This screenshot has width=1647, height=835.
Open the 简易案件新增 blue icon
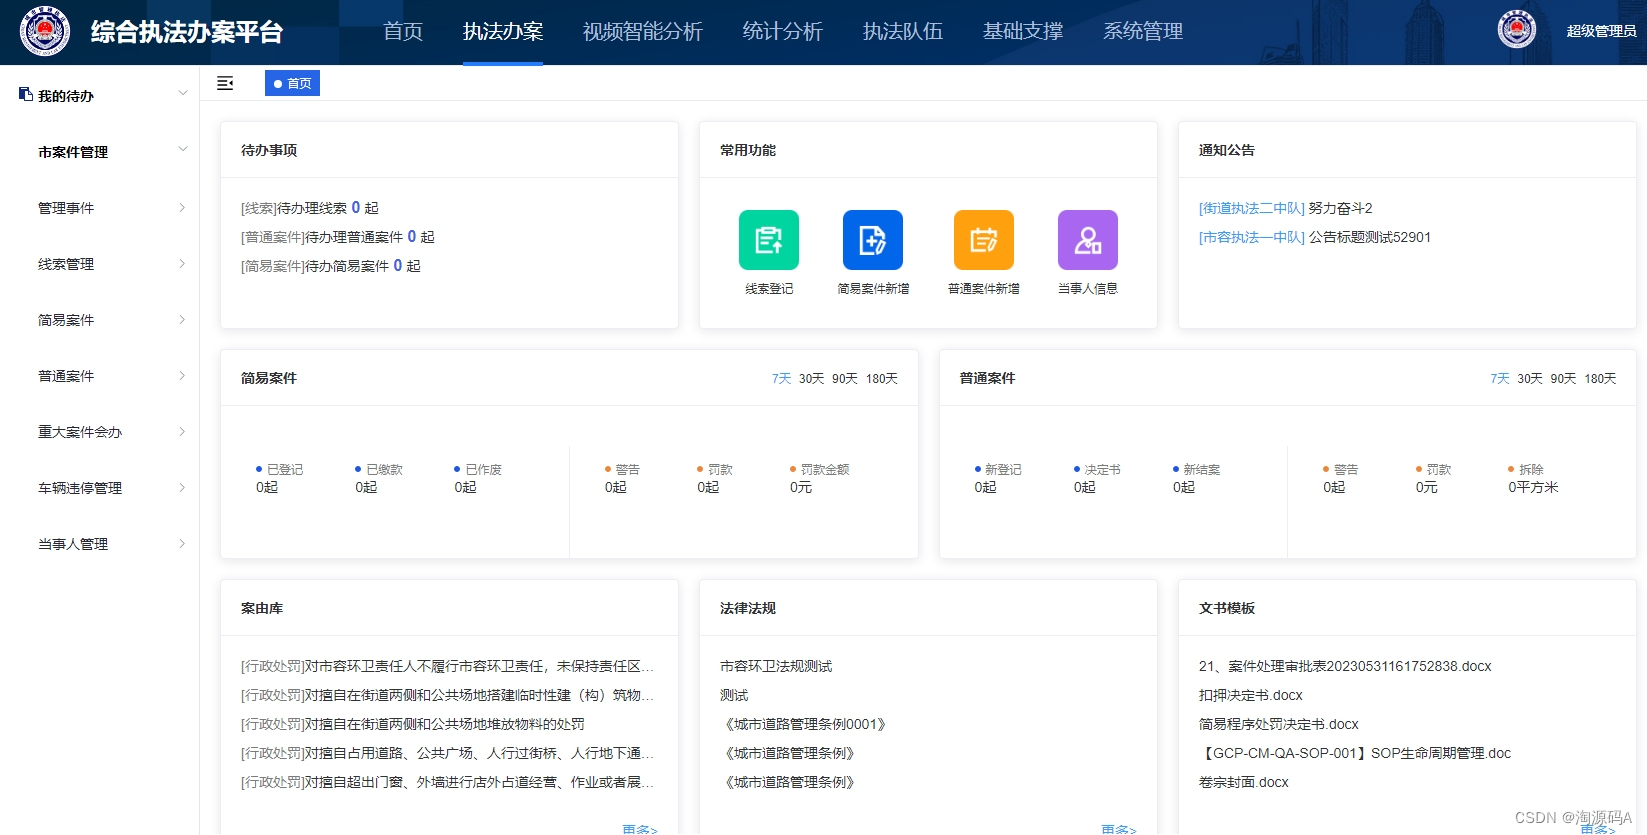pos(873,240)
